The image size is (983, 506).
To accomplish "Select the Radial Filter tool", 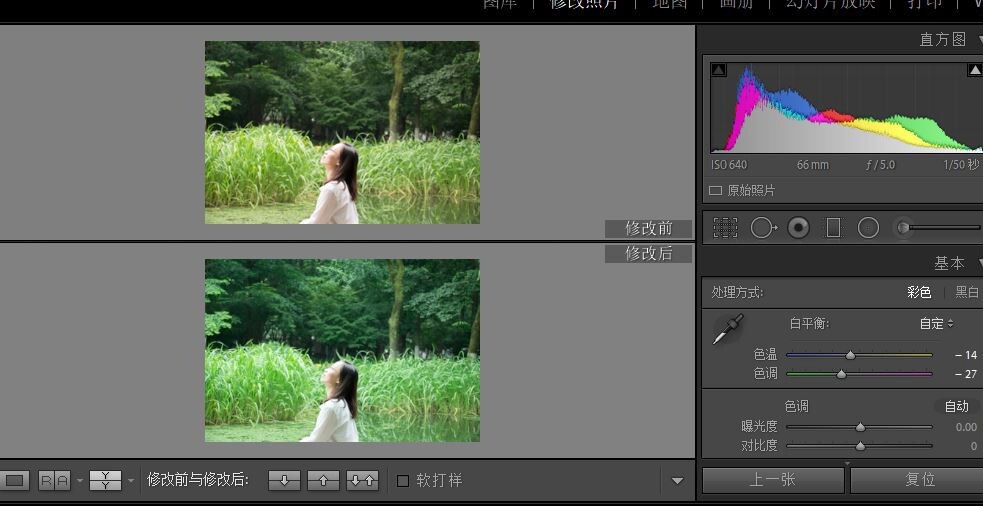I will point(868,228).
